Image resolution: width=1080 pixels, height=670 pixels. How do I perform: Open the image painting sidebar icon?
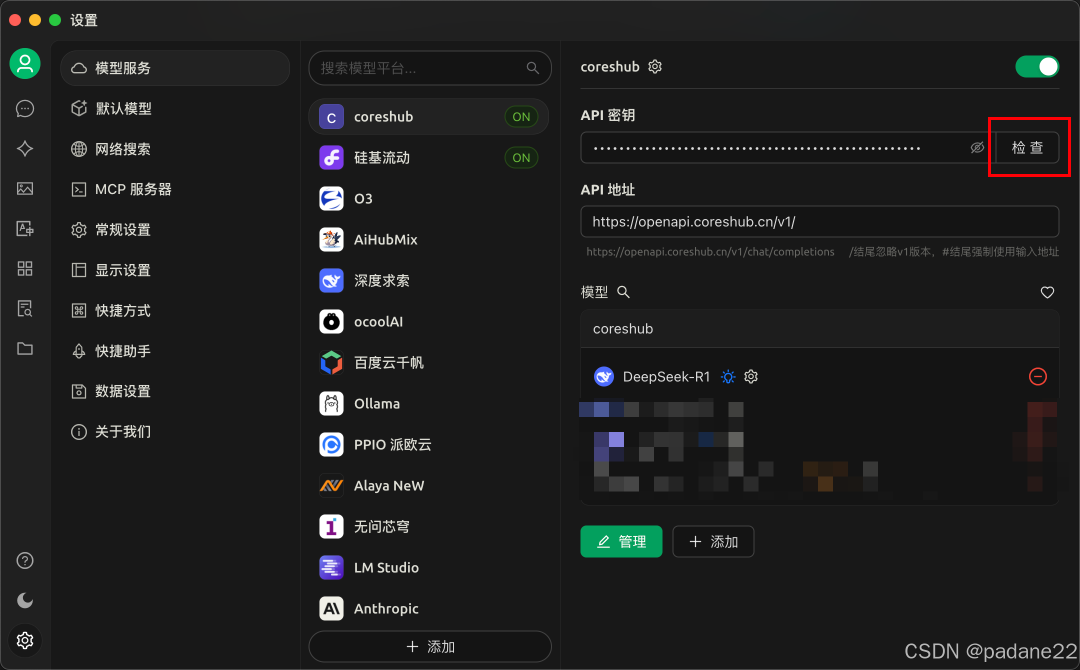click(x=25, y=189)
